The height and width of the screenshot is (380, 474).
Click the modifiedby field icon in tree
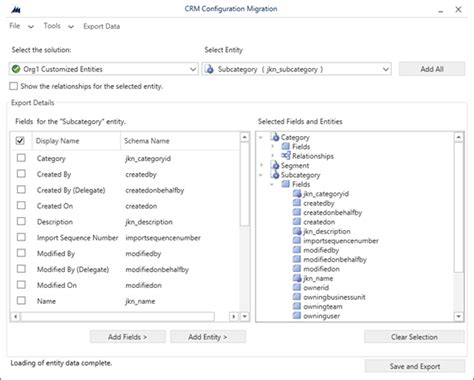click(297, 250)
